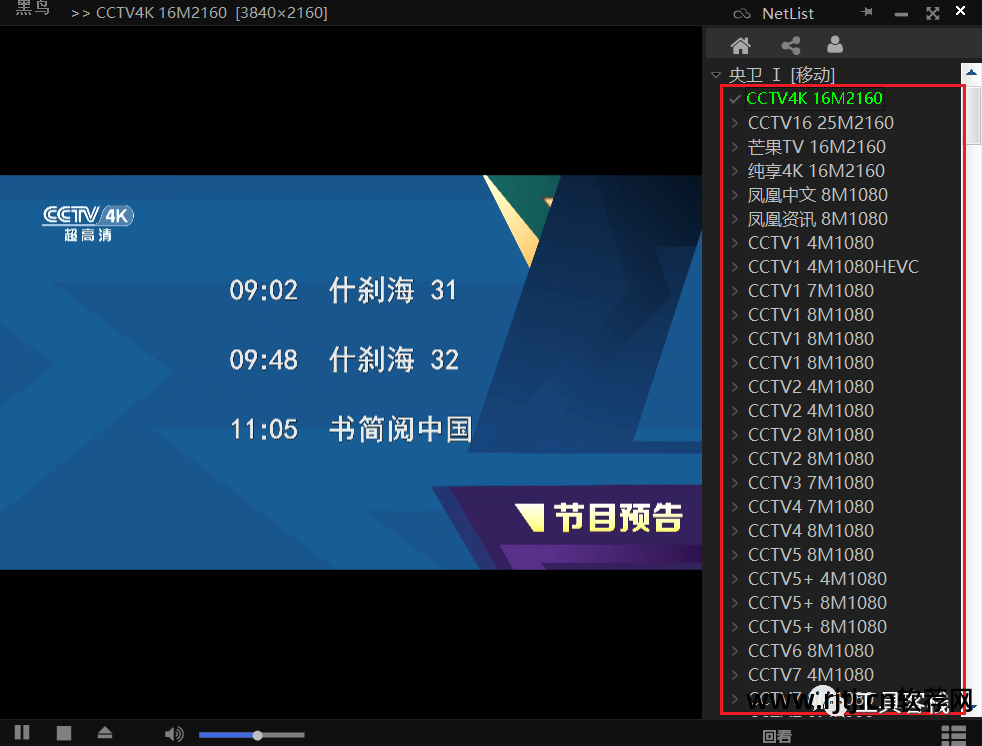
Task: Select the 凤凰中文 8M1080 channel
Action: click(x=817, y=195)
